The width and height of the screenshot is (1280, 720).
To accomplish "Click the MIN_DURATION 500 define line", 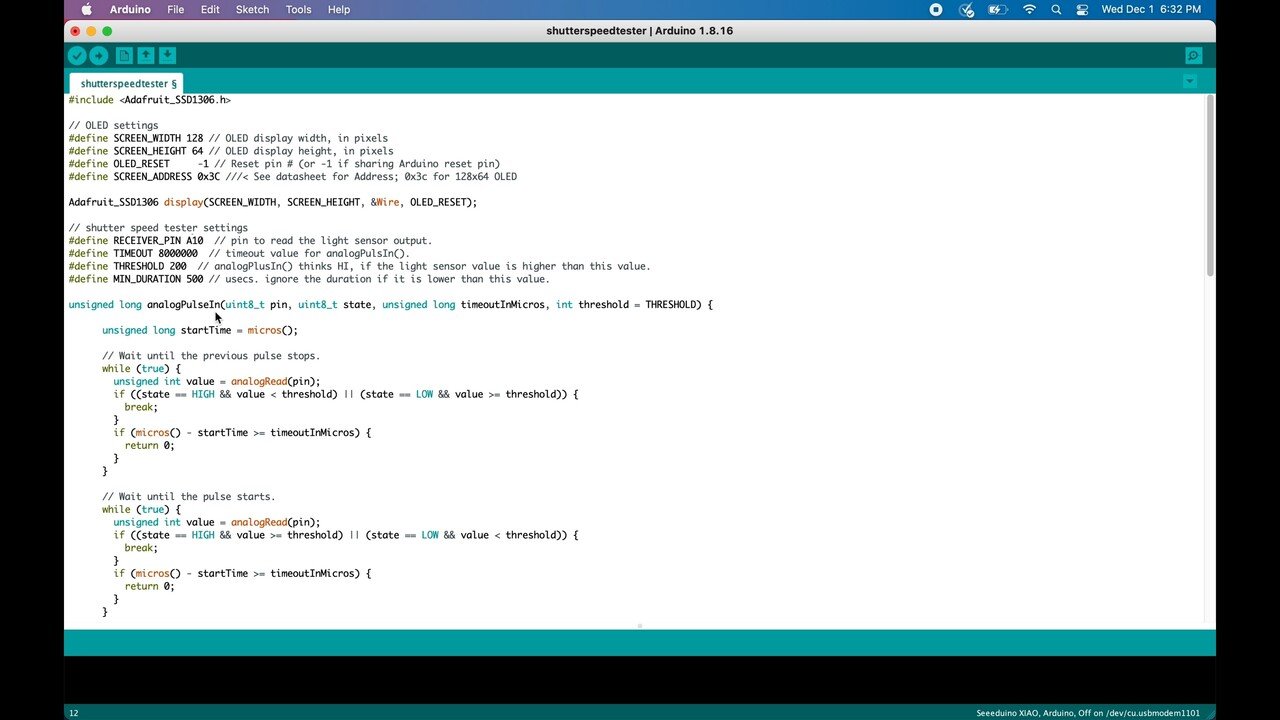I will 309,279.
